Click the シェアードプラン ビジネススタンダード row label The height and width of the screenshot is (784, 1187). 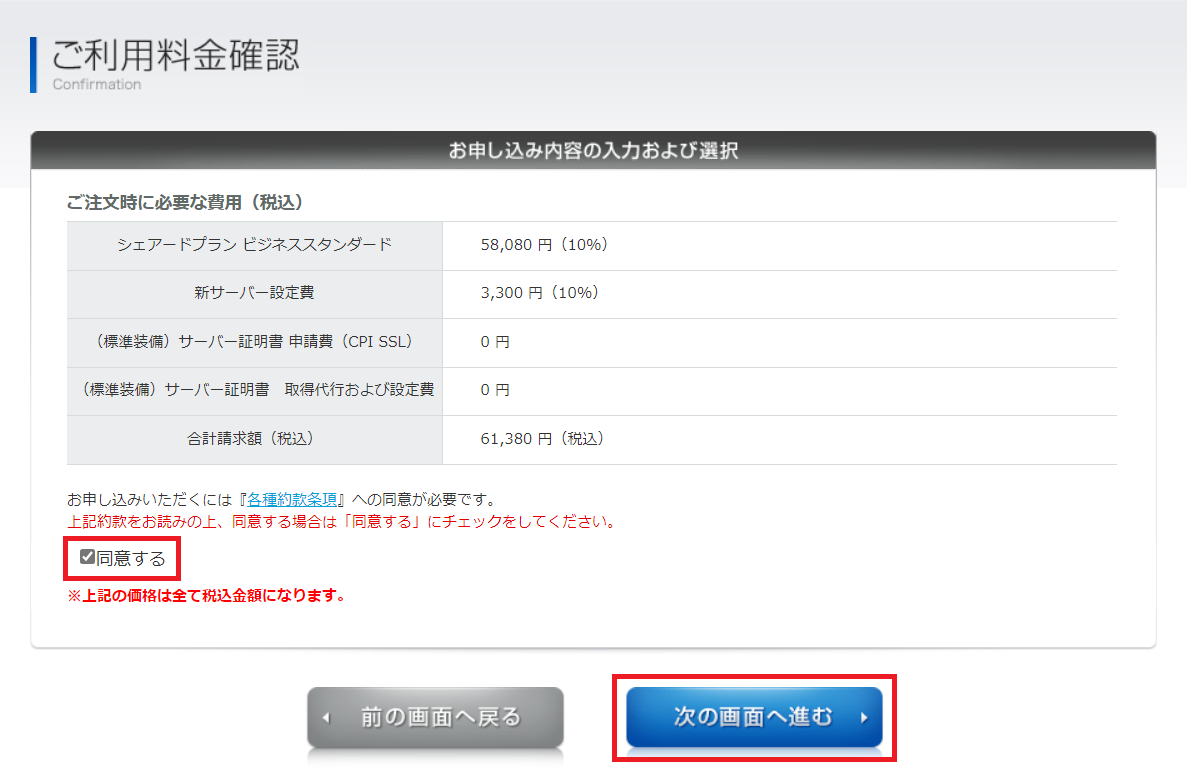point(254,245)
